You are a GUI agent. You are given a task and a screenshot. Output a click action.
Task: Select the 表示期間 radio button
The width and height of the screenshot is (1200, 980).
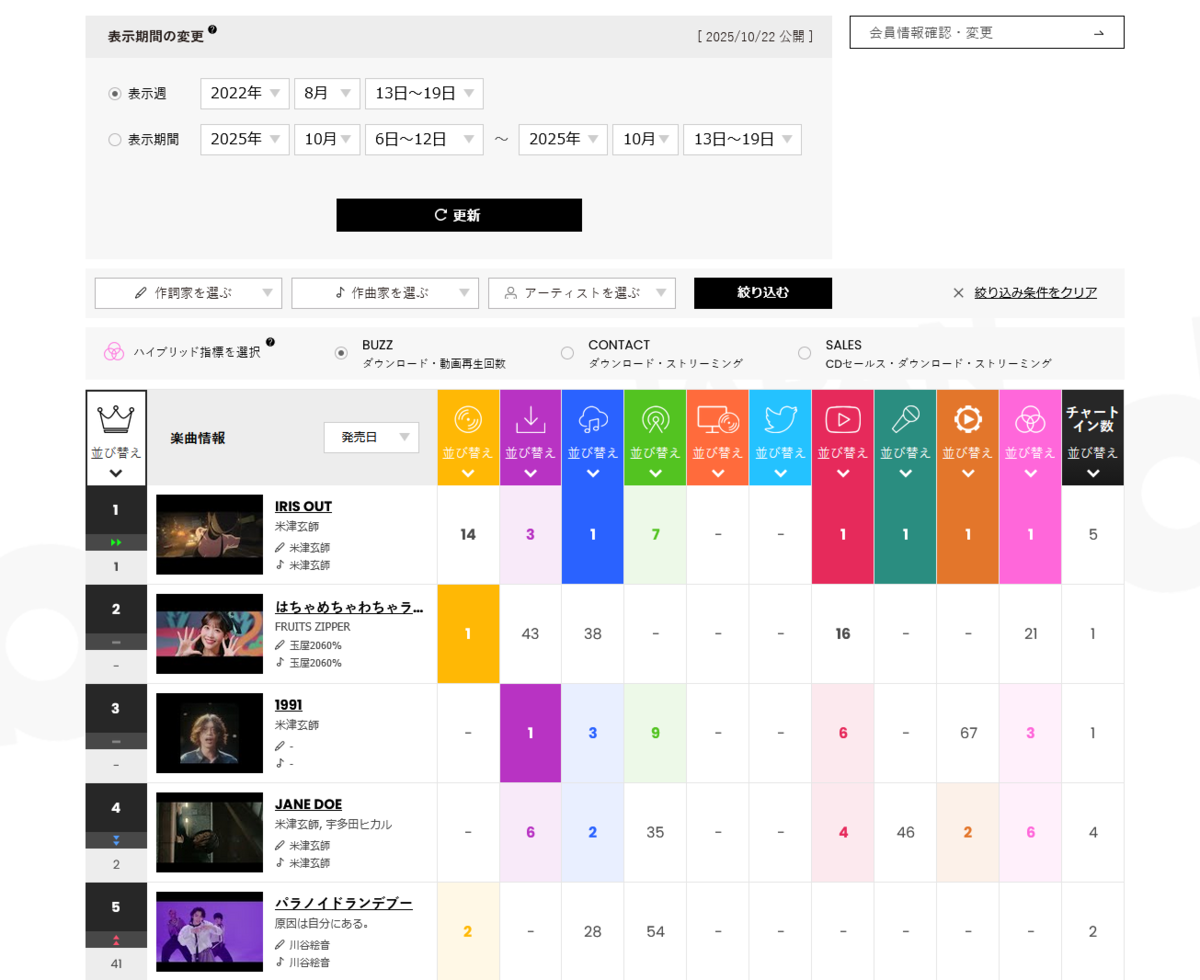coord(115,140)
